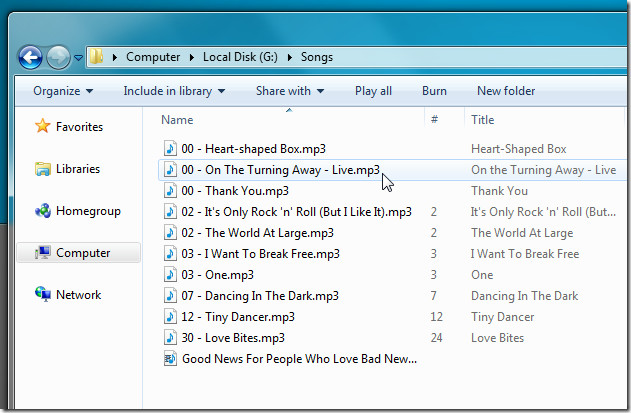This screenshot has height=413, width=631.
Task: Click music icon of The World At Large
Action: (x=170, y=232)
